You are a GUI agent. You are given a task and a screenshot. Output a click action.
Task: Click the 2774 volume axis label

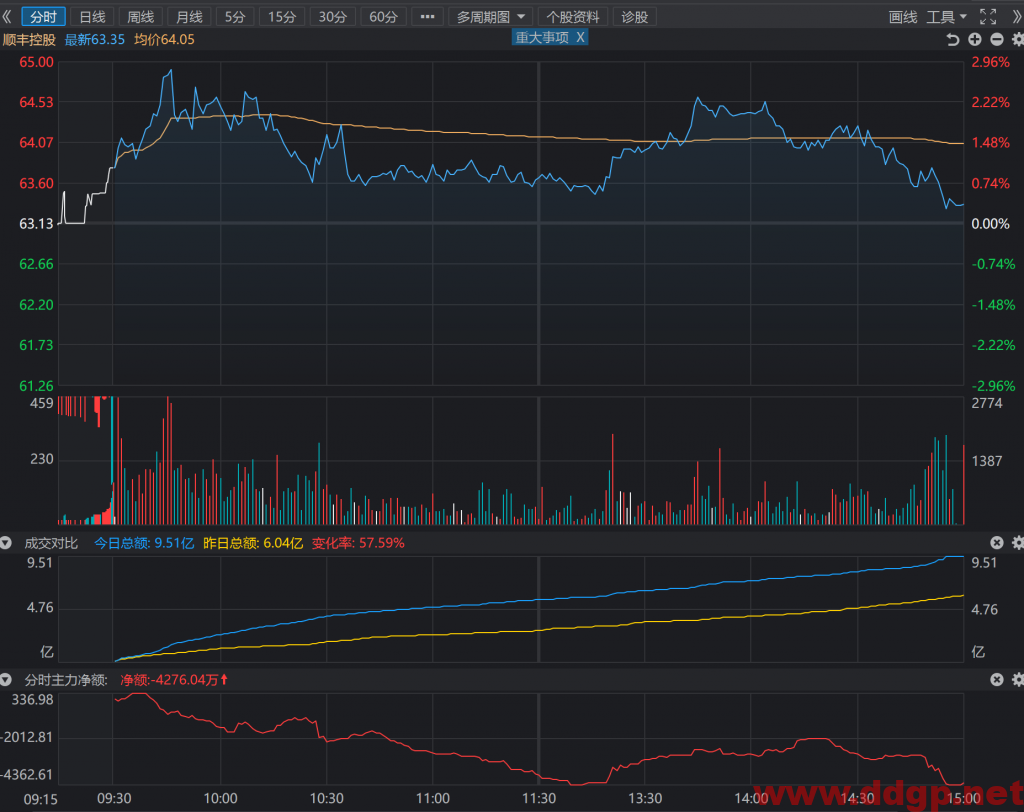[987, 404]
